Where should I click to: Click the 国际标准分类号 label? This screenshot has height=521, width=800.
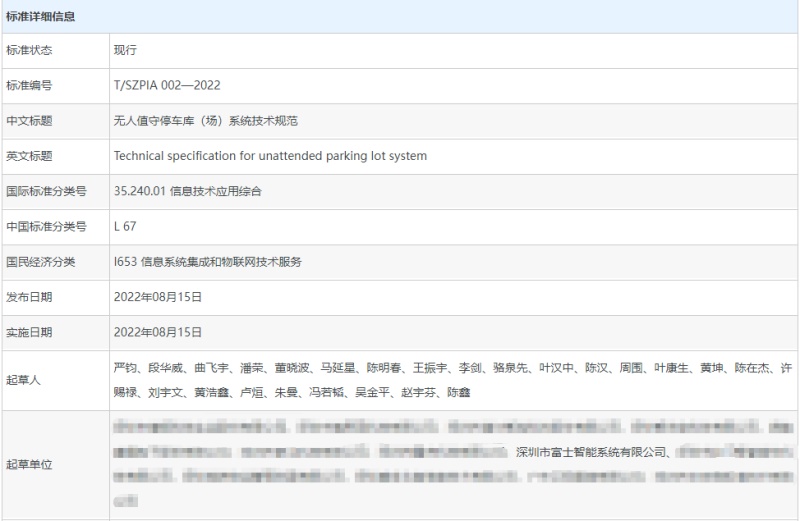tap(46, 191)
